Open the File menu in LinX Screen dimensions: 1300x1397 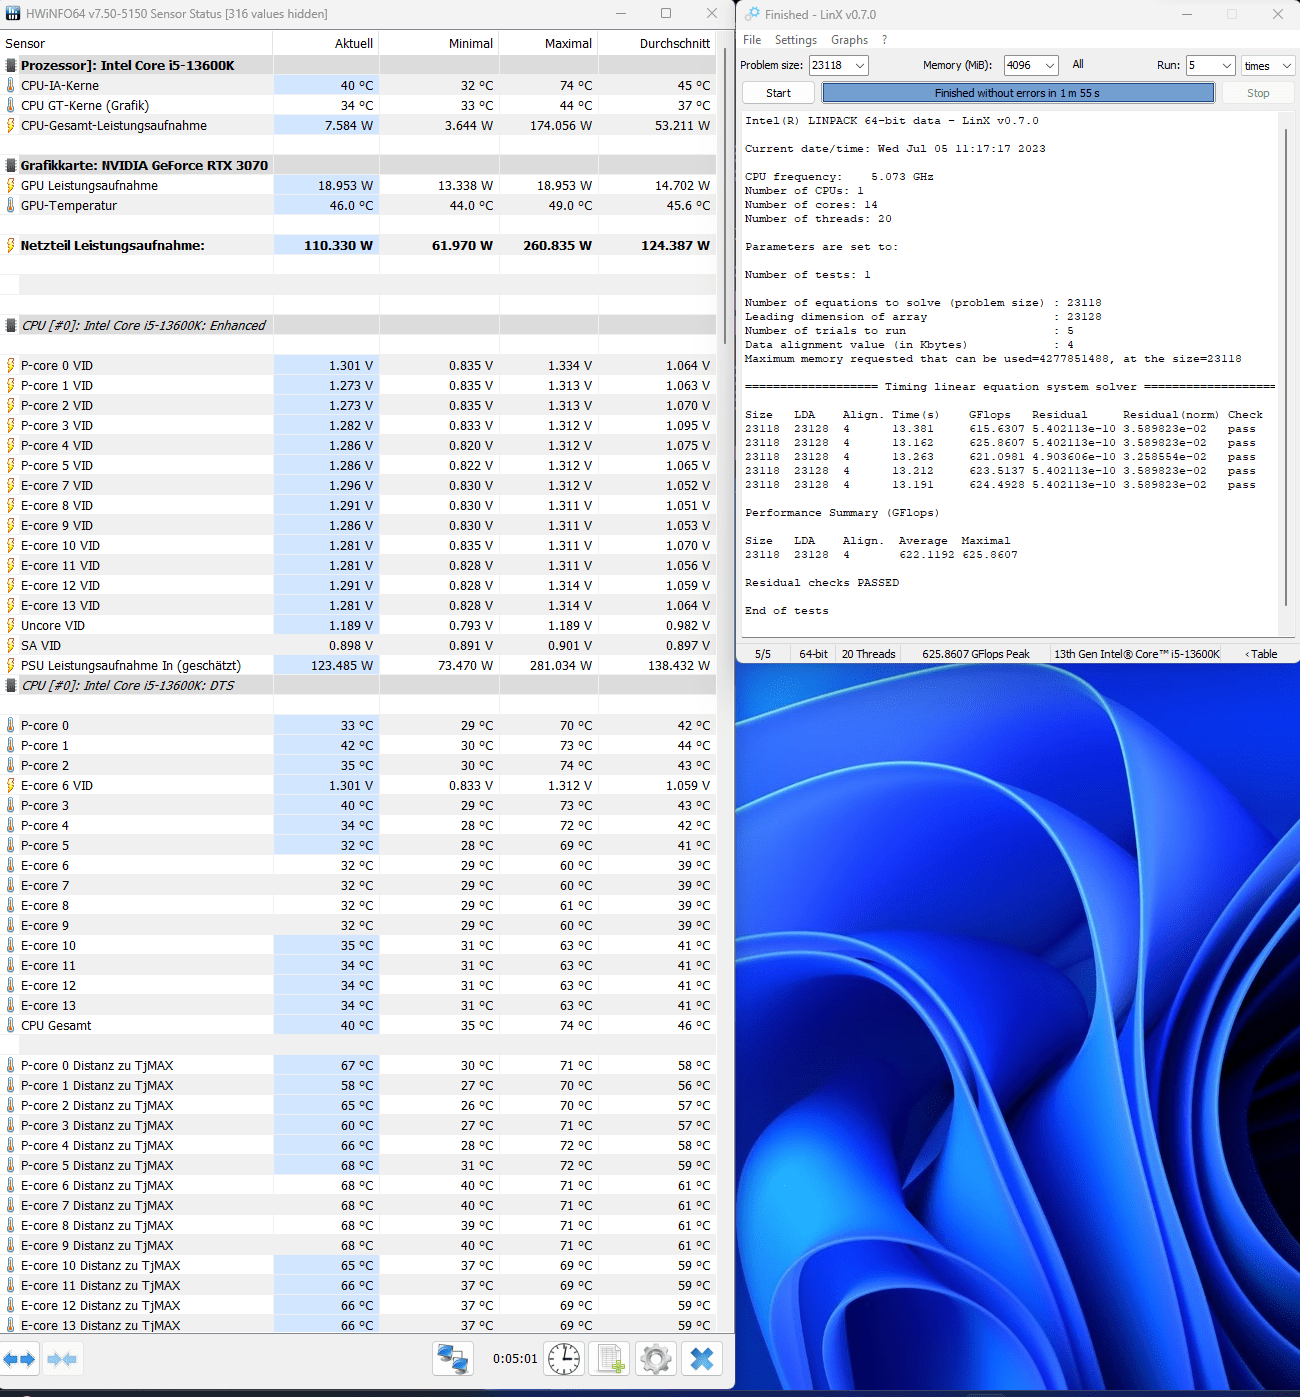[x=752, y=40]
